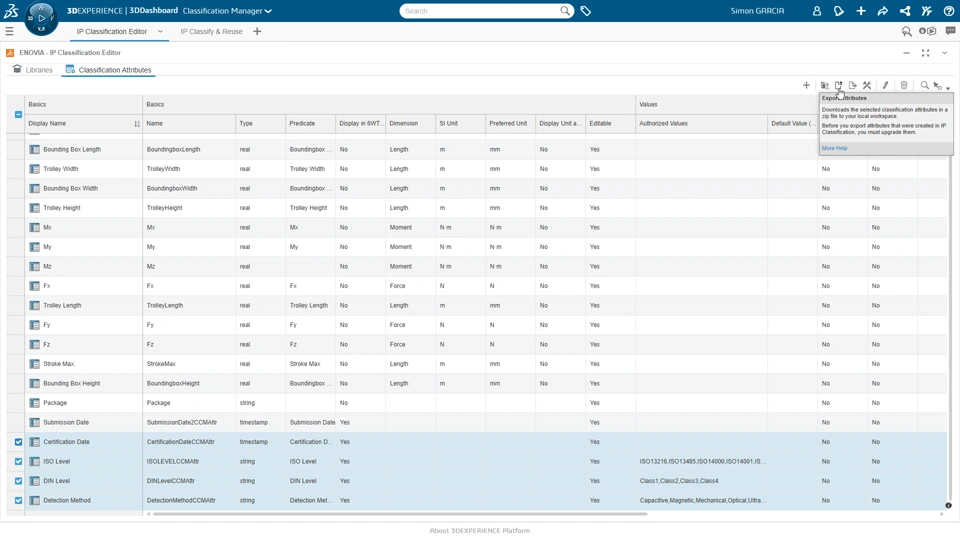Open the social network connect icon
Viewport: 960px width, 540px height.
(x=905, y=11)
